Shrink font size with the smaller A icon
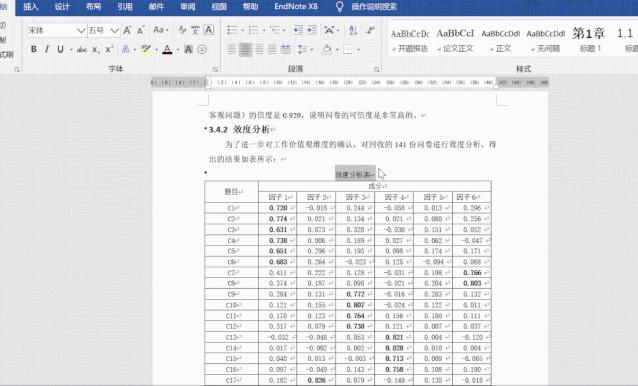The width and height of the screenshot is (638, 386). [x=141, y=30]
